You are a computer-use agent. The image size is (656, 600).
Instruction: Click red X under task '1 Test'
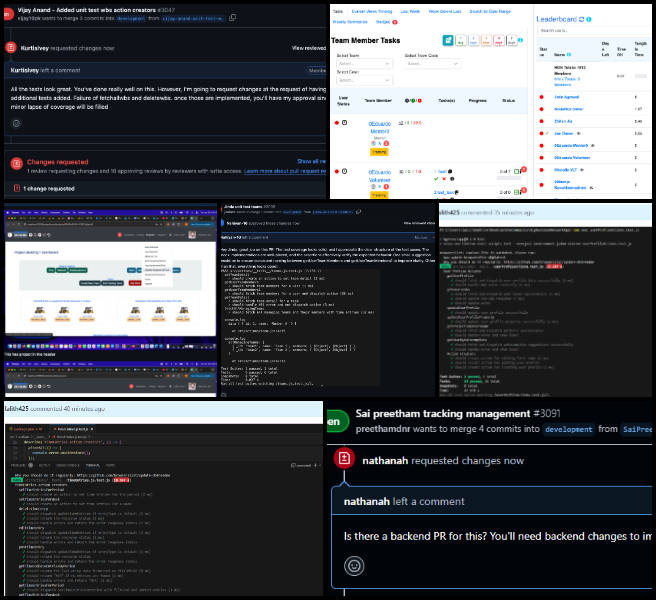tap(444, 179)
